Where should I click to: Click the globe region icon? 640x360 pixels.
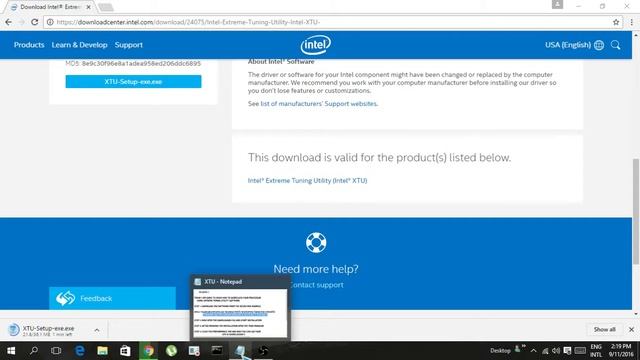(599, 45)
